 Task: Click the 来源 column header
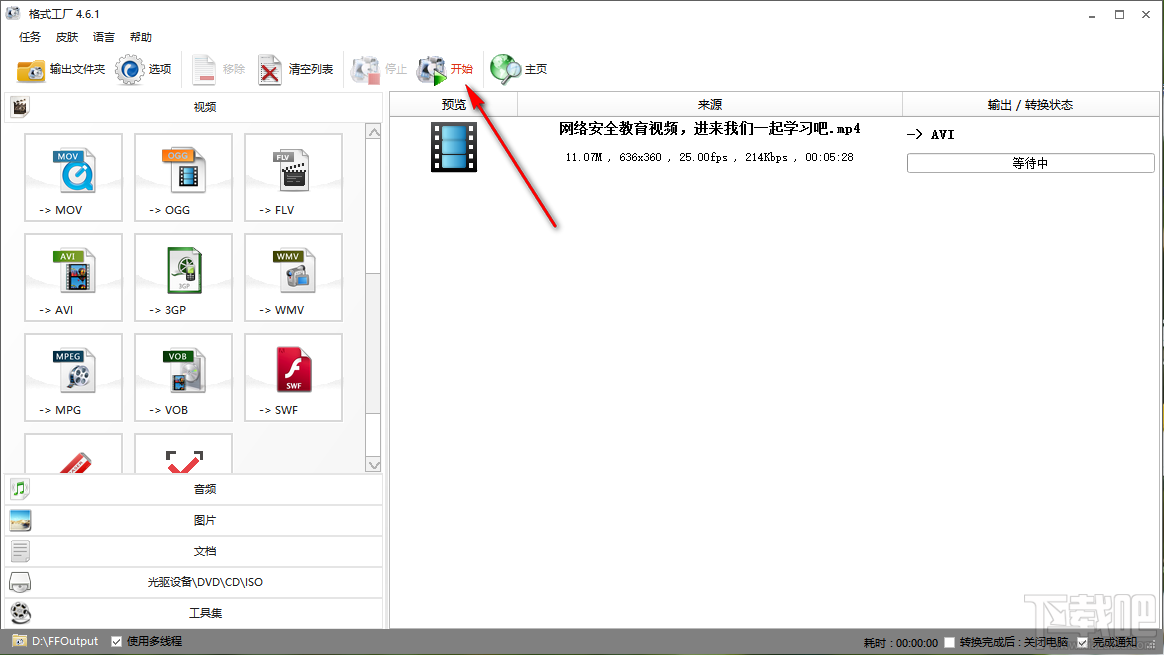(710, 105)
